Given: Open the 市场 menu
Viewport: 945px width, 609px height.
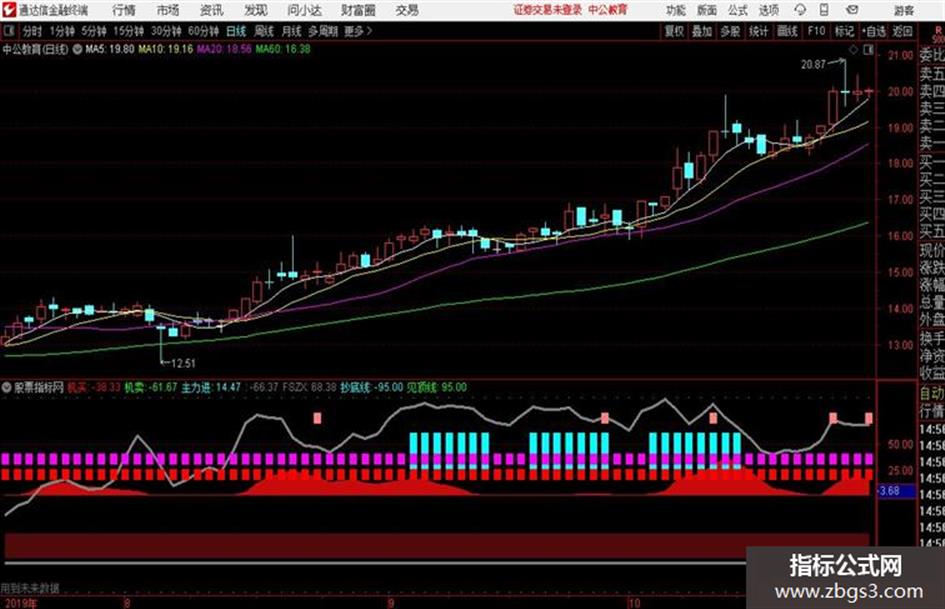Looking at the screenshot, I should click(168, 10).
